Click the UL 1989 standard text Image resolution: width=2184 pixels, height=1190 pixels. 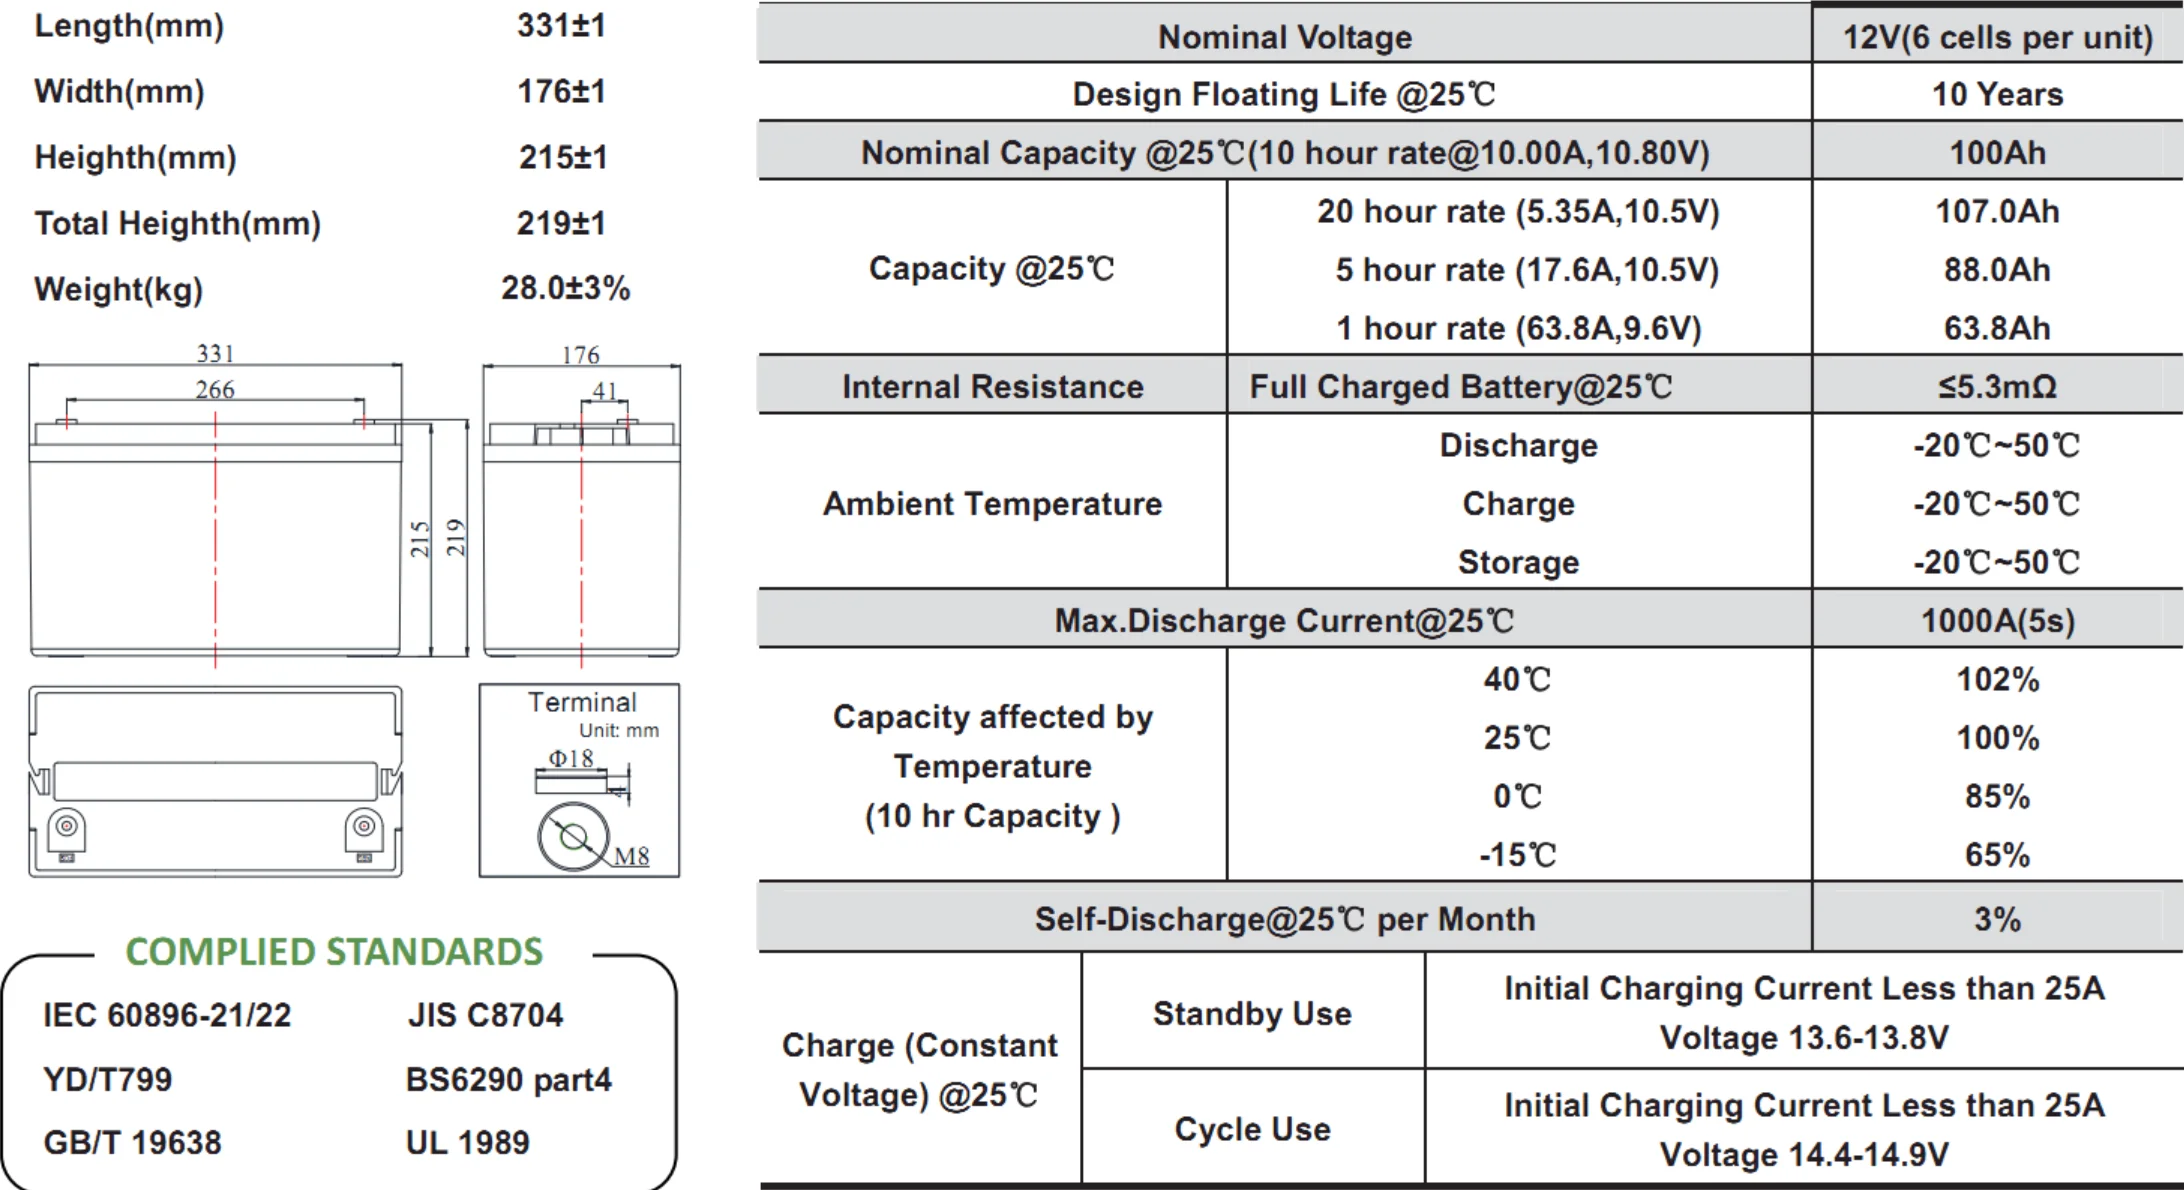[x=467, y=1142]
